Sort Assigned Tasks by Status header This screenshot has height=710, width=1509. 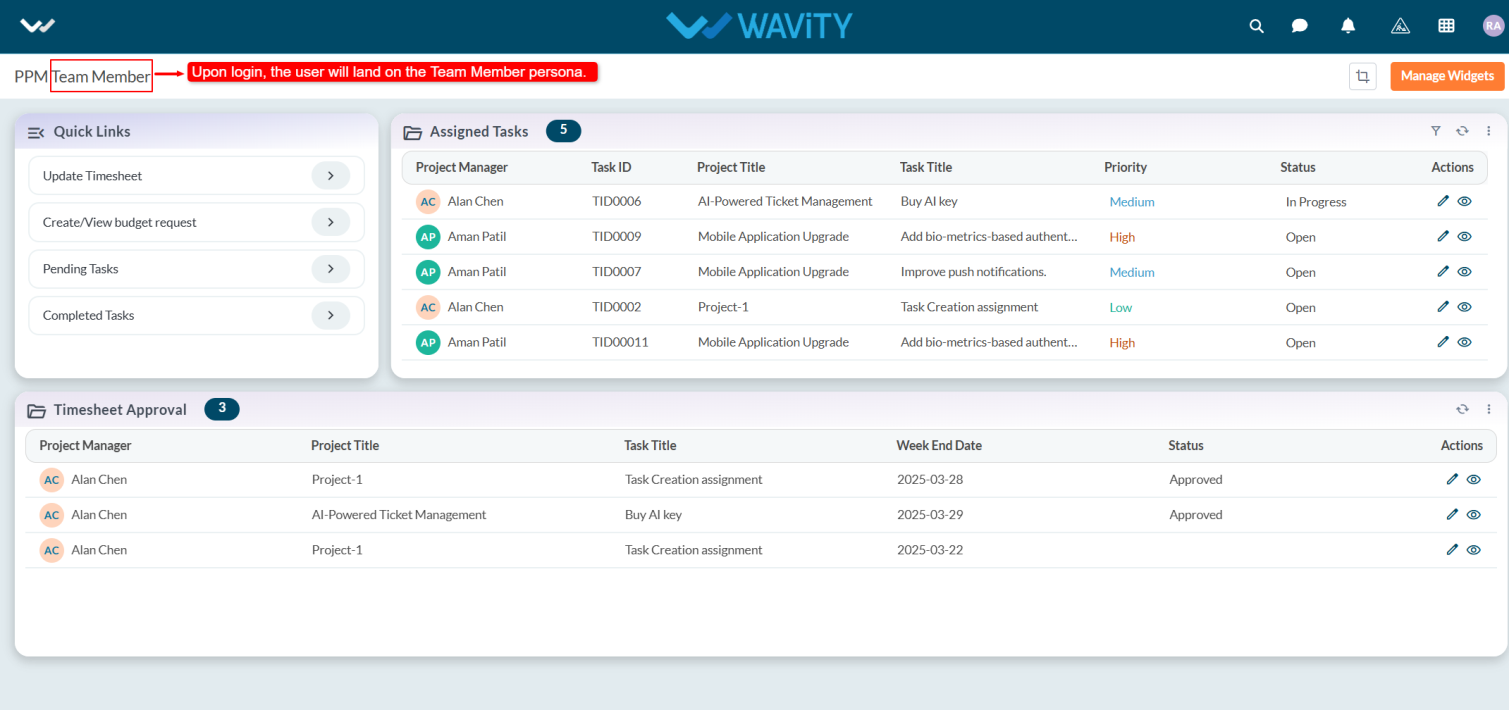(x=1298, y=167)
